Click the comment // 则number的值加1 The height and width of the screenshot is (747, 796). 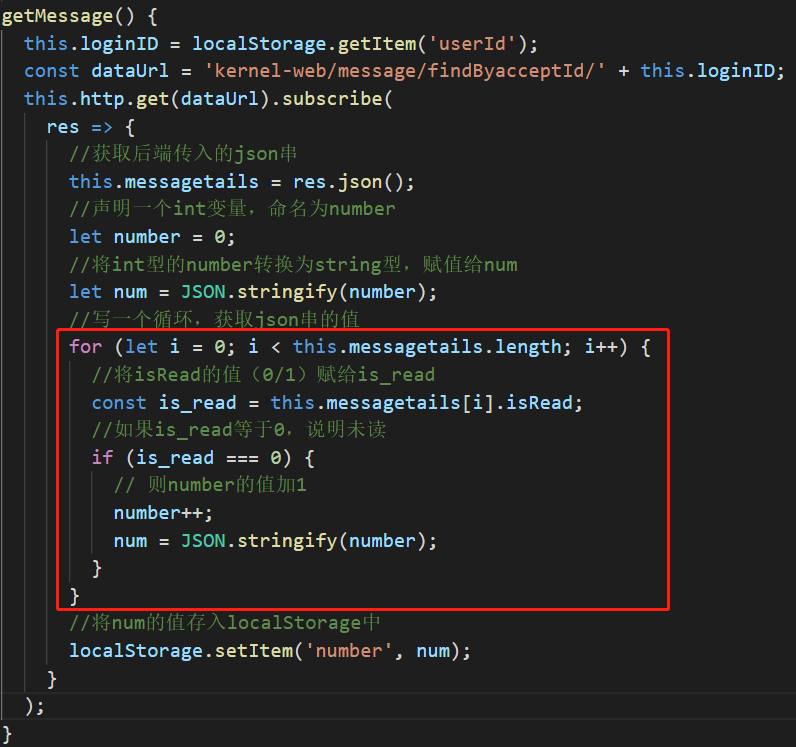210,485
